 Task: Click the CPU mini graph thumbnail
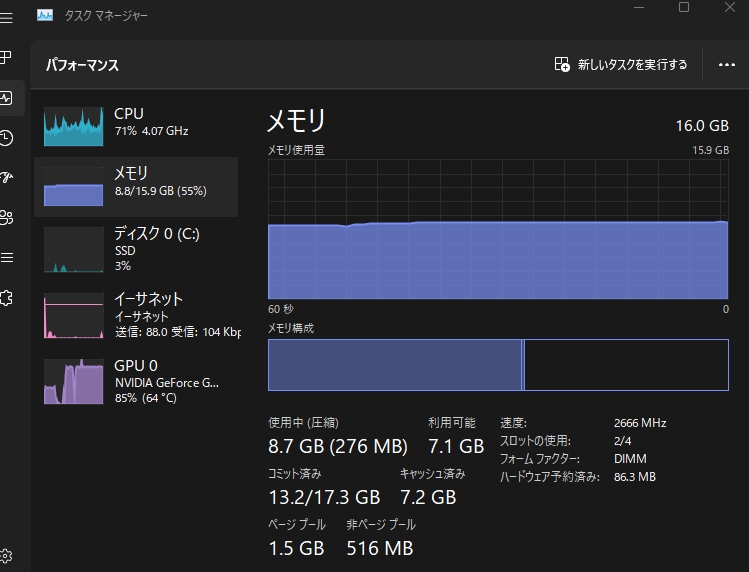point(73,126)
